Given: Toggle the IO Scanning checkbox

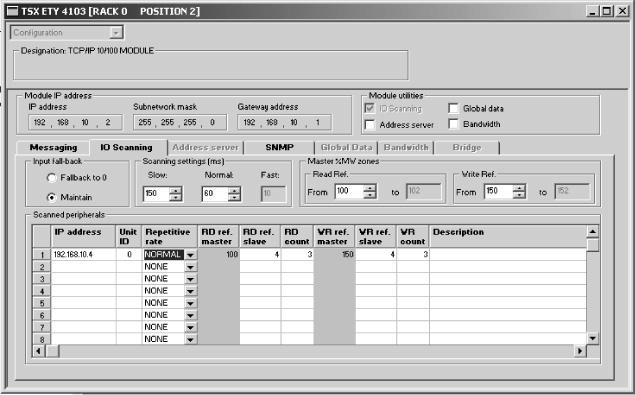Looking at the screenshot, I should tap(369, 108).
